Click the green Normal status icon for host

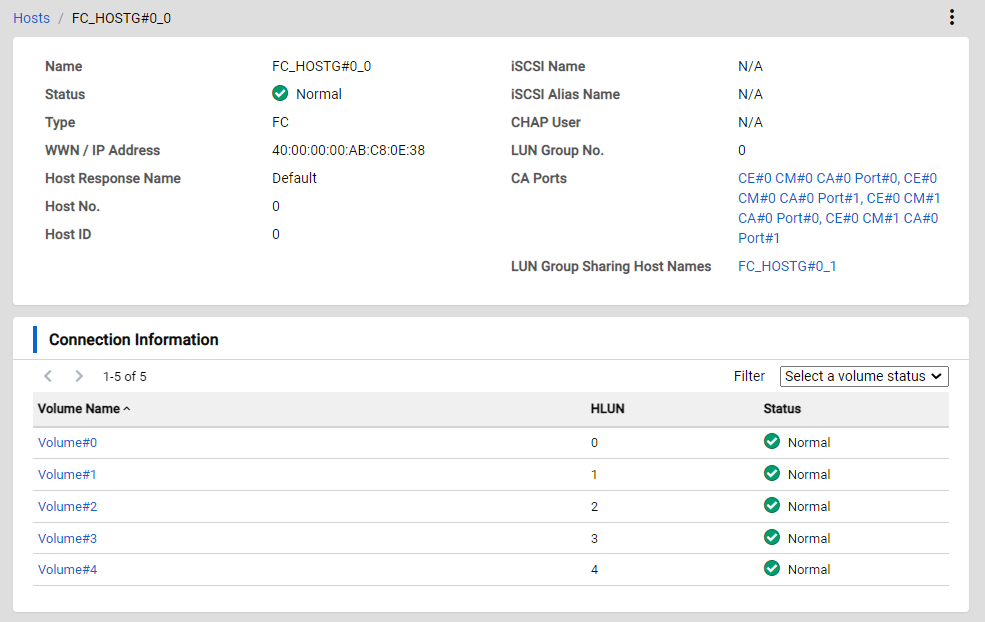tap(280, 94)
